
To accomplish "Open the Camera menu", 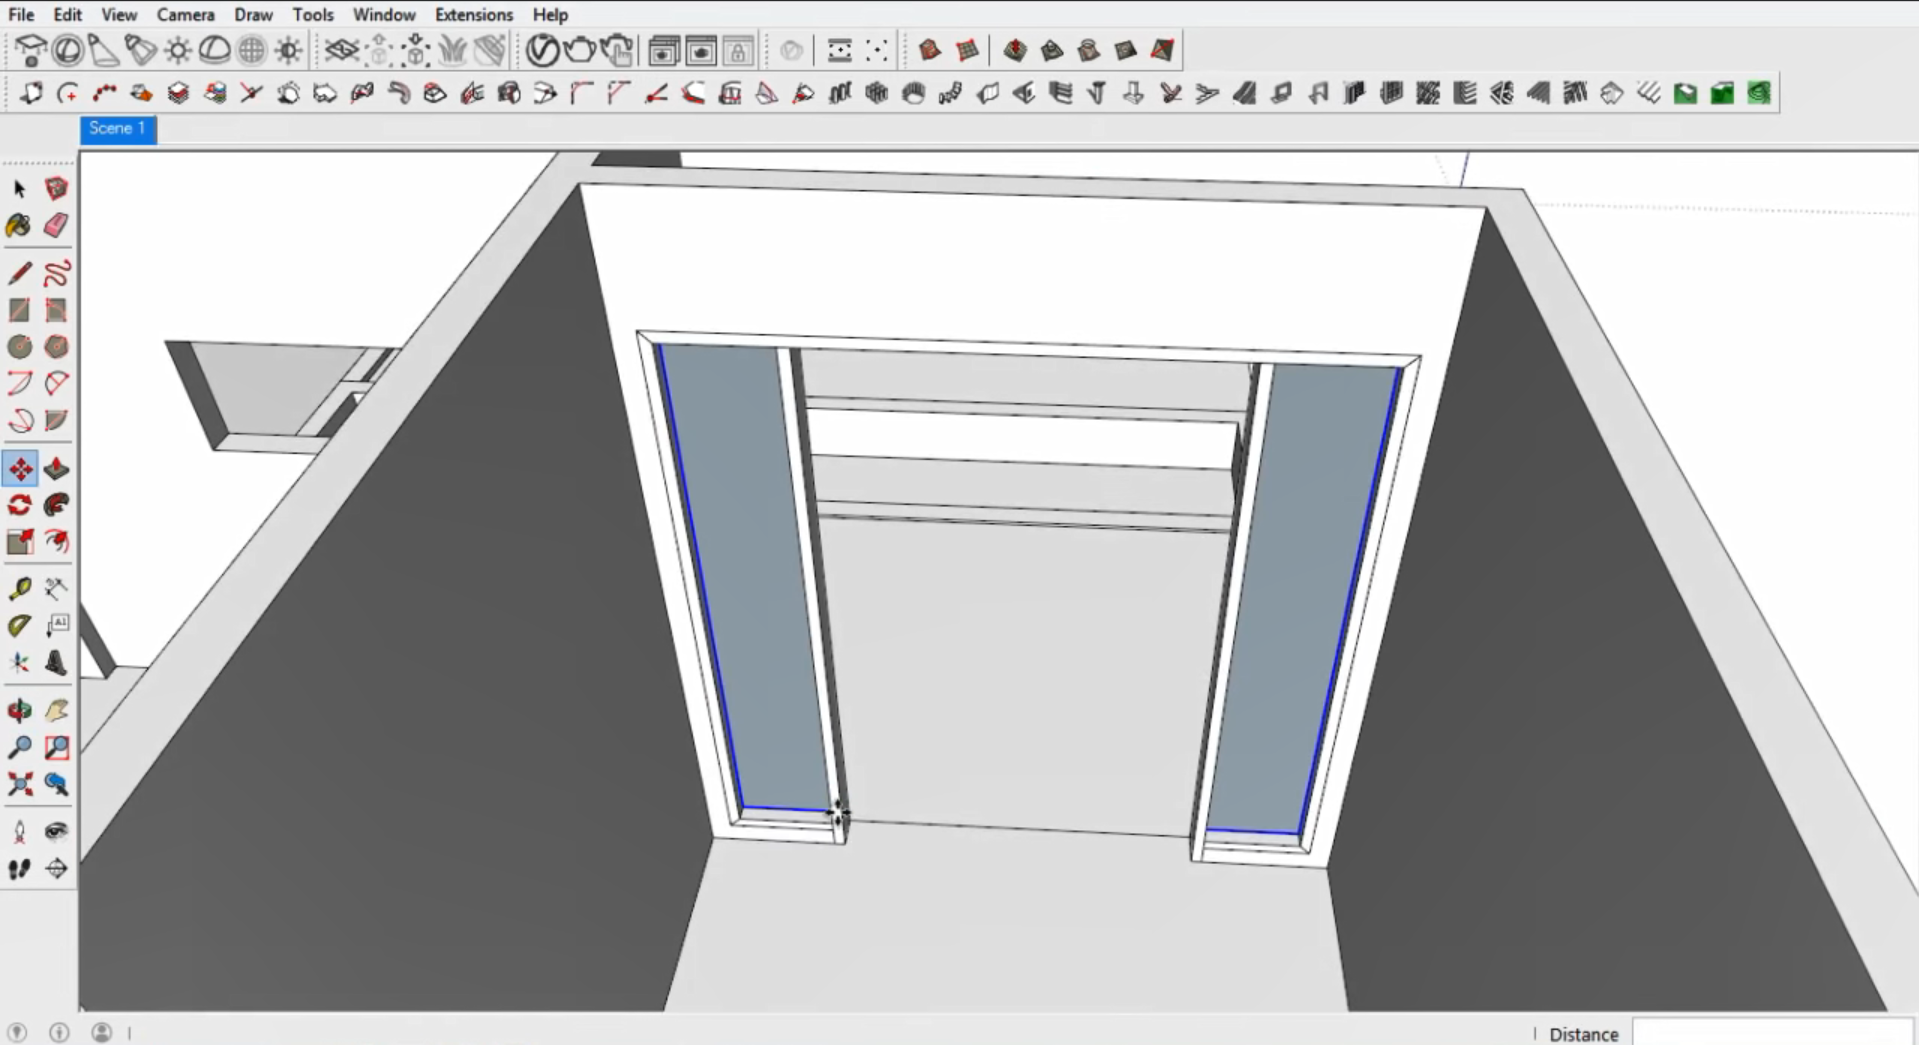I will click(x=186, y=15).
